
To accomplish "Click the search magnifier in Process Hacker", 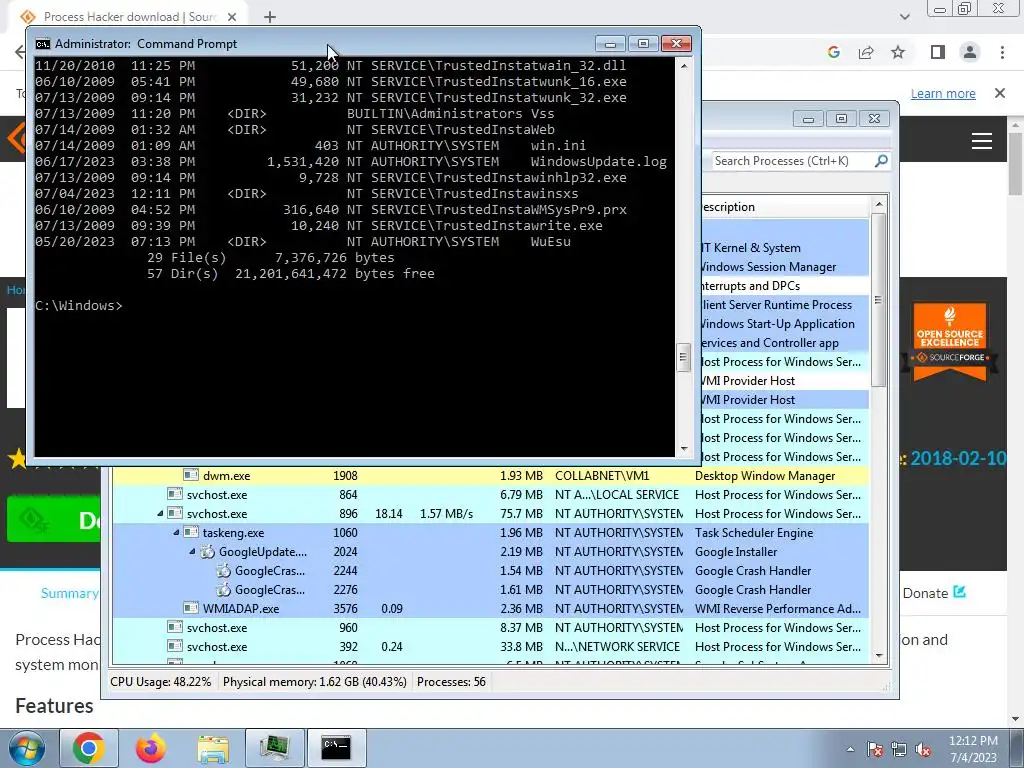I will [880, 161].
